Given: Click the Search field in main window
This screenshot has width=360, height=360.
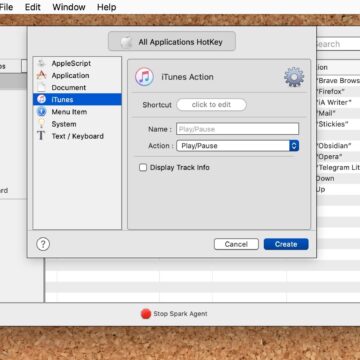Looking at the screenshot, I should (337, 44).
